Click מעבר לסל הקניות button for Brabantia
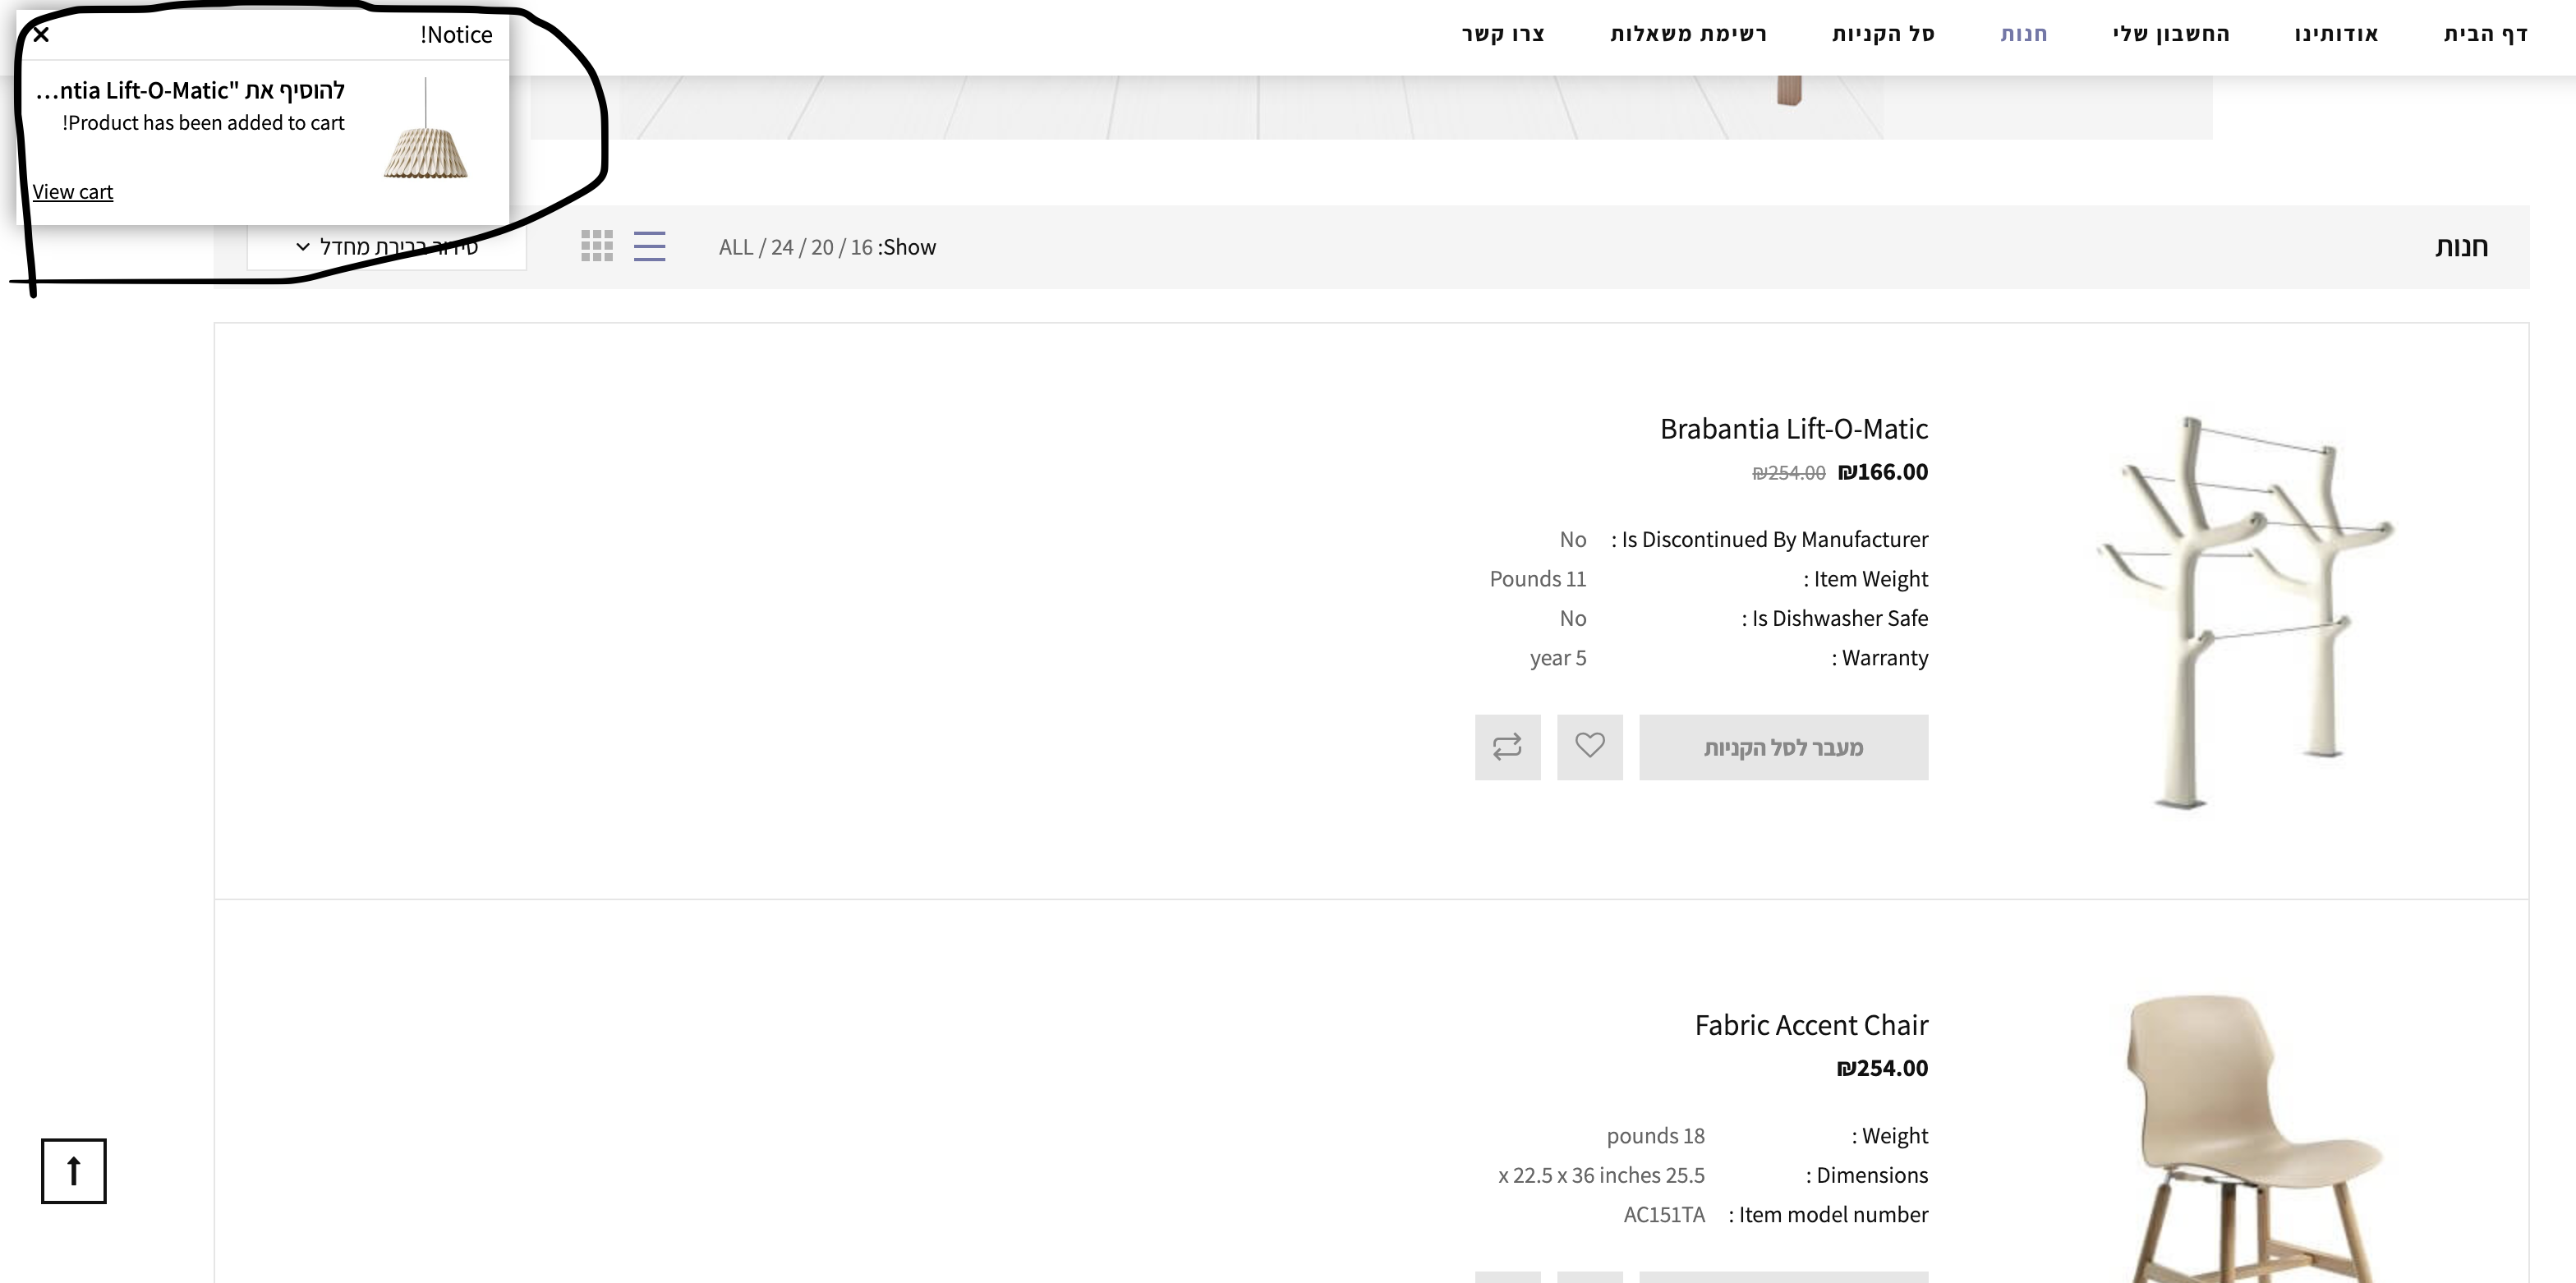Screen dimensions: 2576x1283 (1783, 747)
